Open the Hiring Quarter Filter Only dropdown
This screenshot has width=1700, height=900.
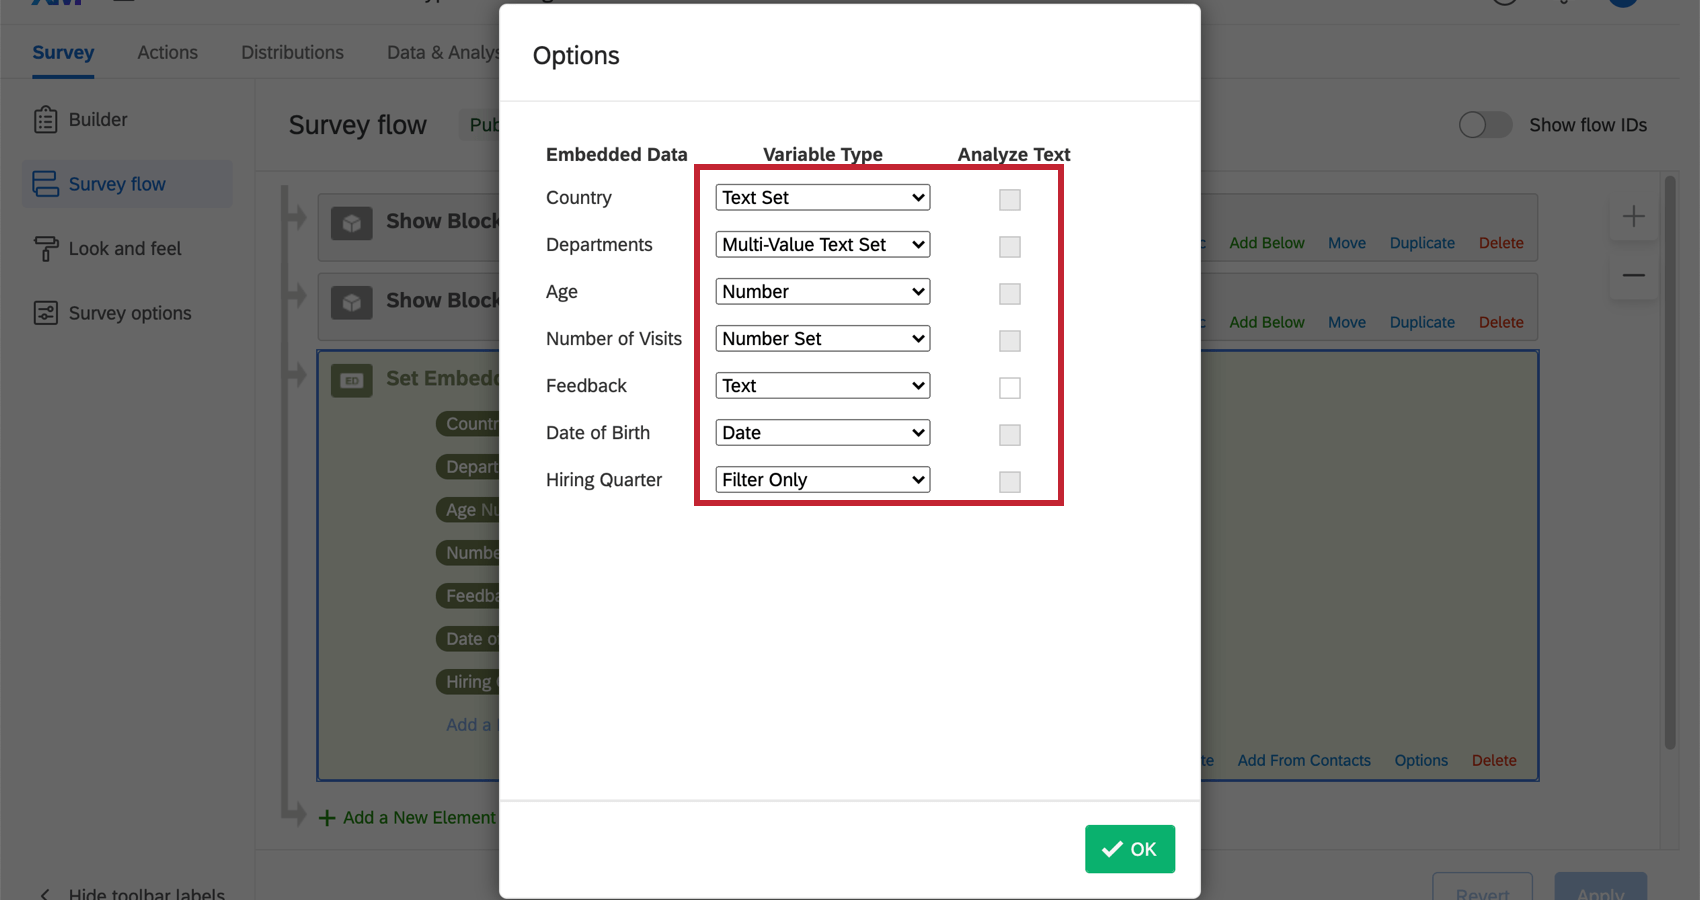tap(822, 479)
